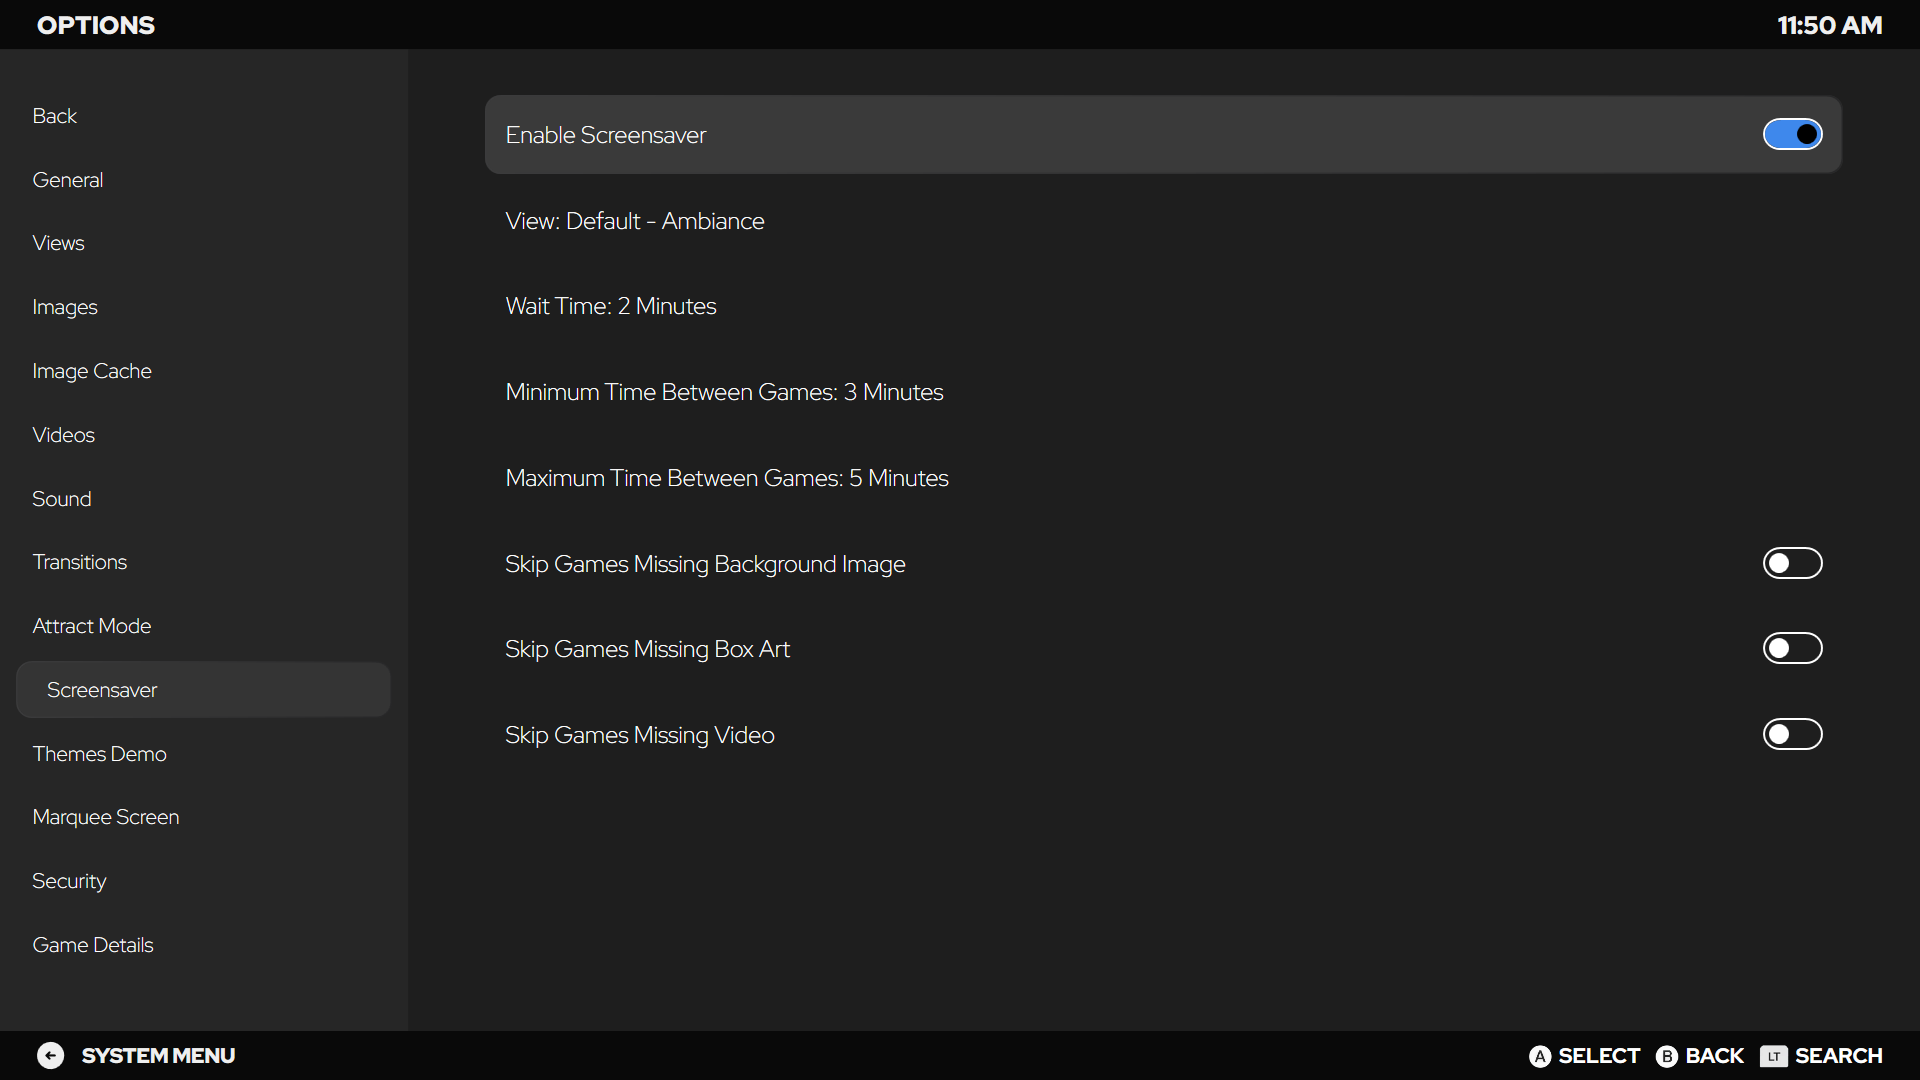
Task: Click the SEARCH prompt label
Action: [1838, 1056]
